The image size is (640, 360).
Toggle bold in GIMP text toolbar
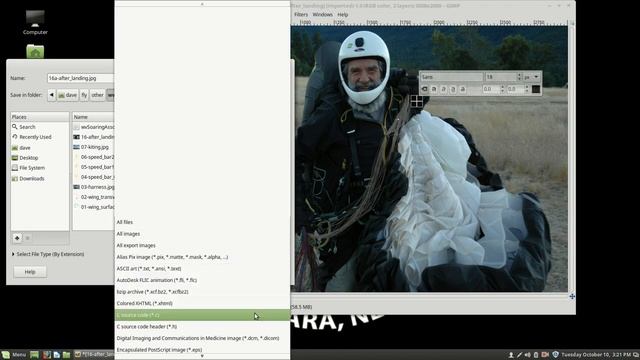tap(434, 89)
